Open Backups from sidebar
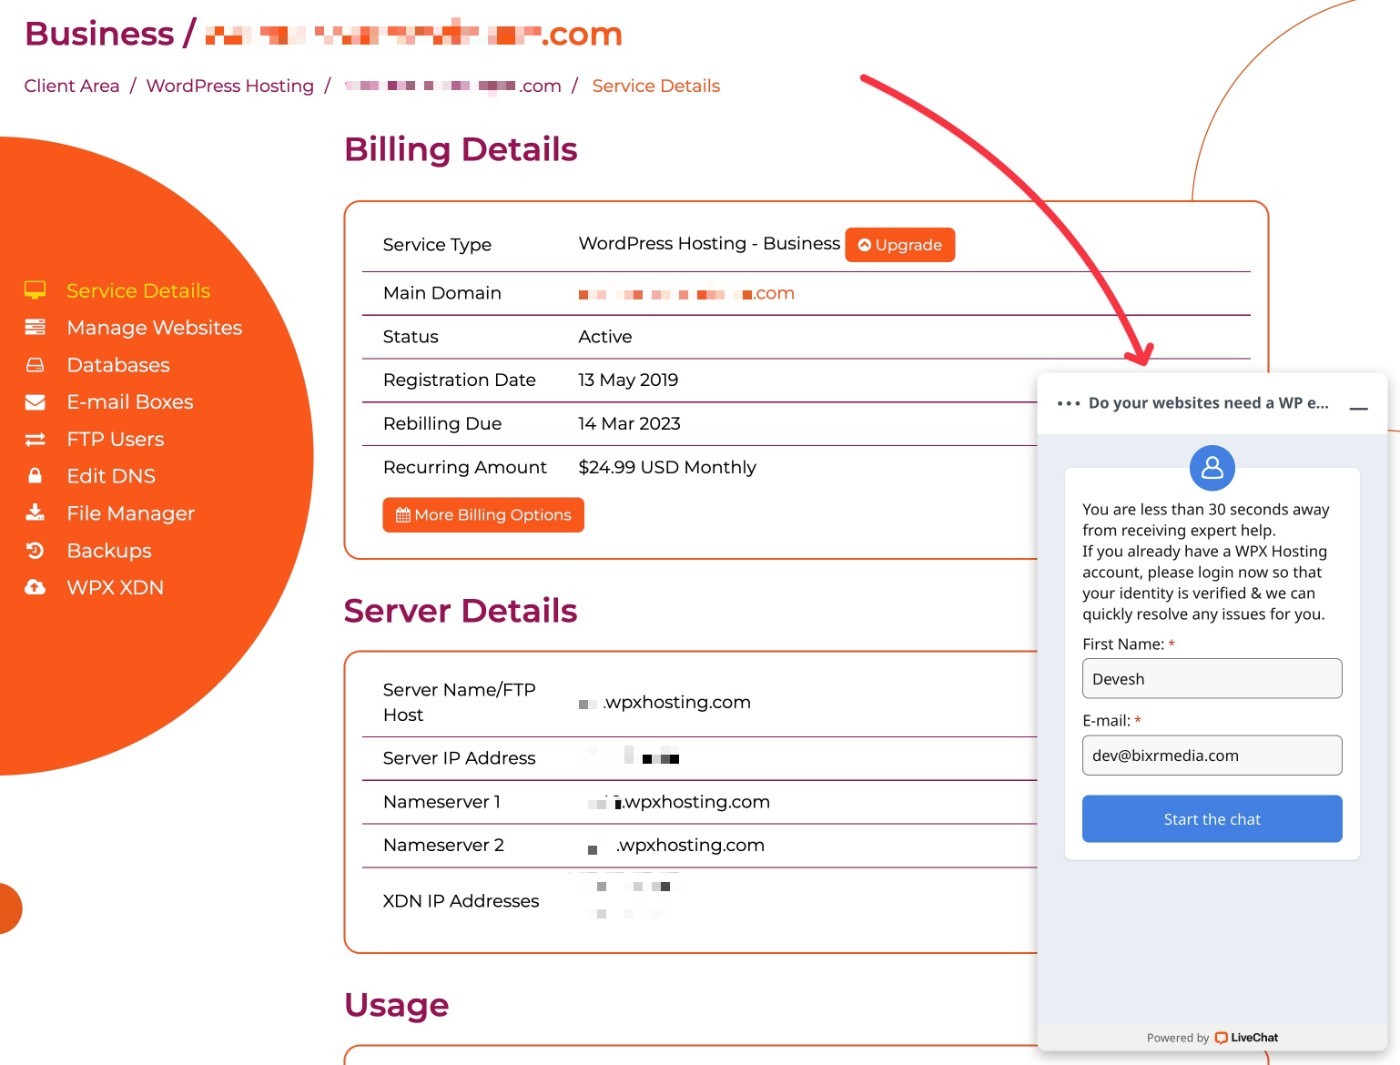1400x1065 pixels. (109, 550)
